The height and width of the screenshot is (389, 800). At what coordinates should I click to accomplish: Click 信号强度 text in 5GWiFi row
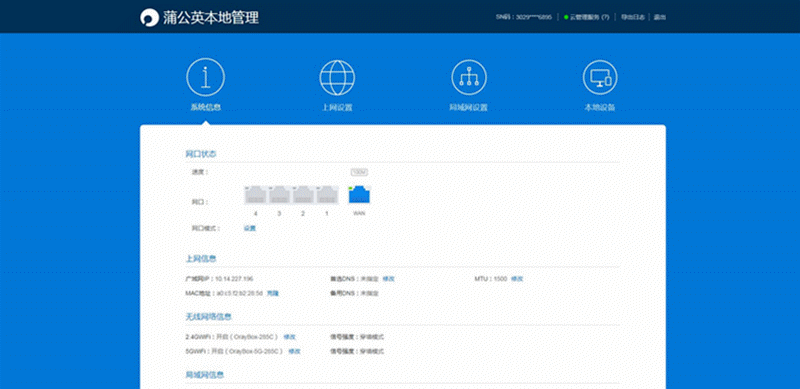point(357,351)
